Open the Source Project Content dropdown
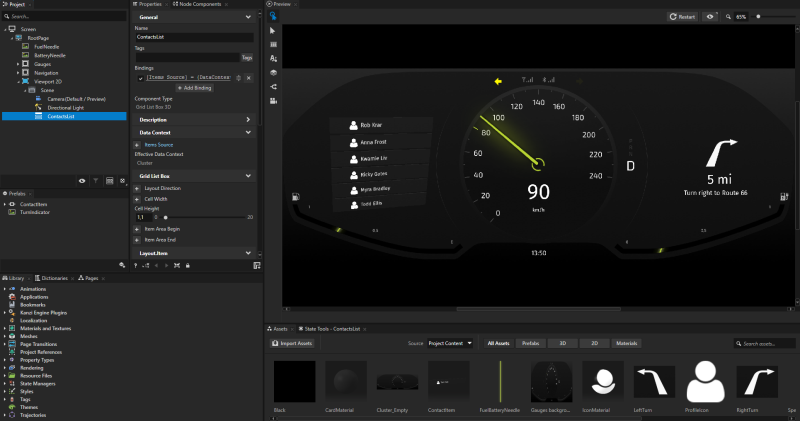Screen dimensions: 800x421 click(450, 343)
